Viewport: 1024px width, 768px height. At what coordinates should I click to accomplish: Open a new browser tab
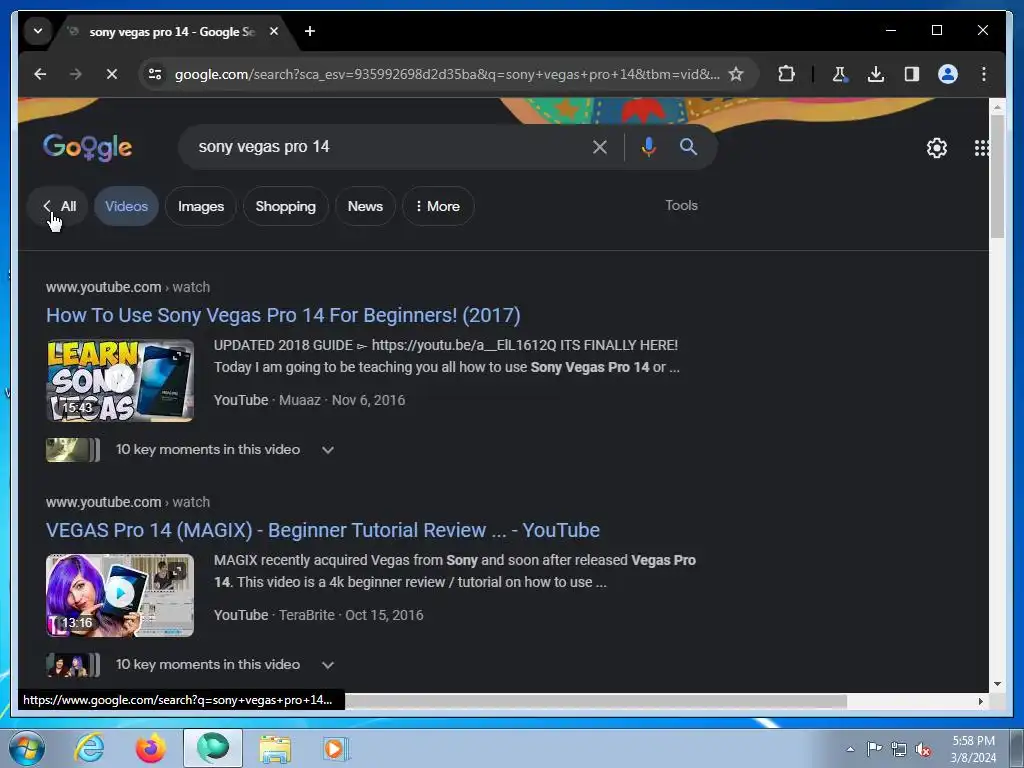click(x=310, y=31)
